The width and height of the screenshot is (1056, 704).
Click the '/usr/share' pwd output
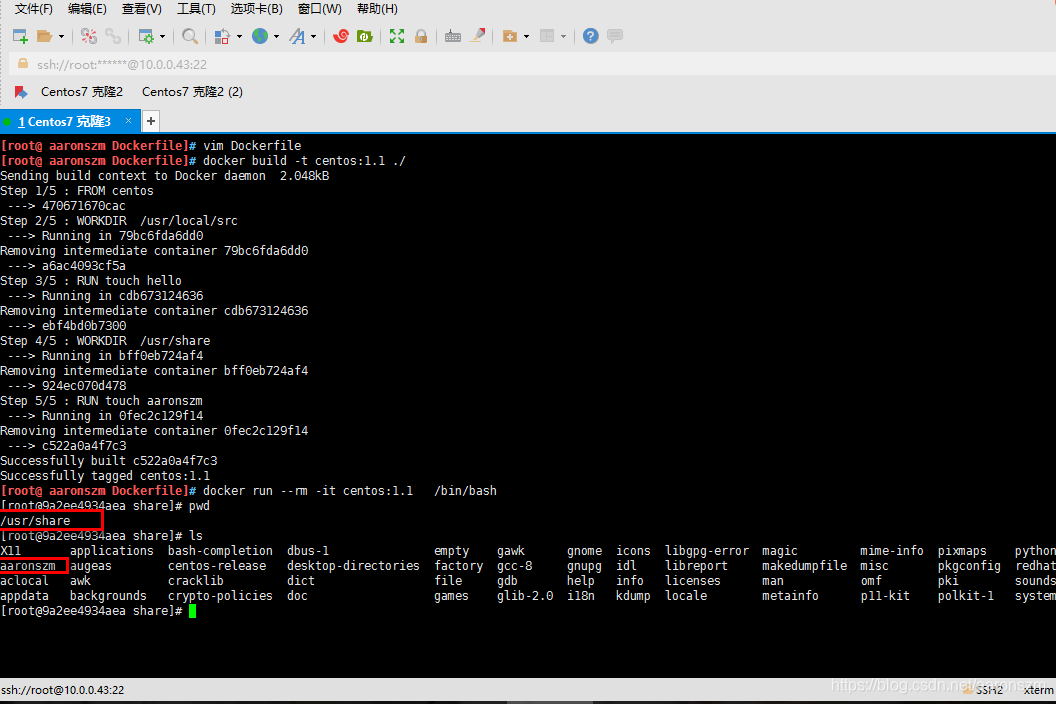pyautogui.click(x=35, y=521)
